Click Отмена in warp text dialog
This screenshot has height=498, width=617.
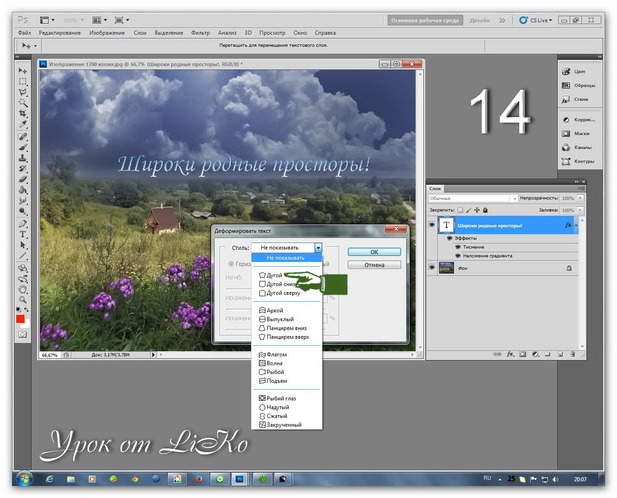374,265
